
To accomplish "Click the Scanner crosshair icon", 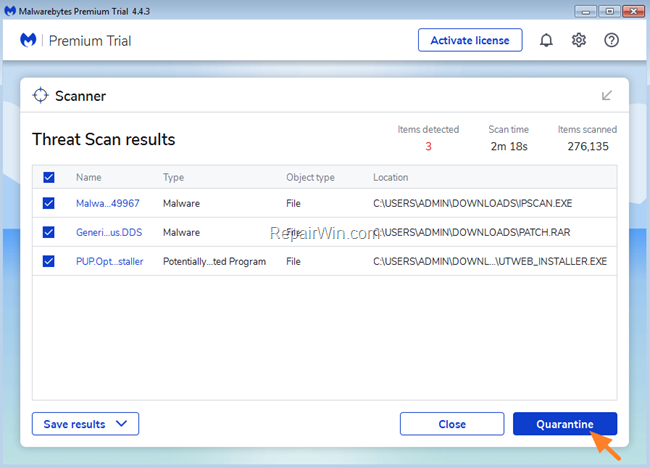I will 40,95.
